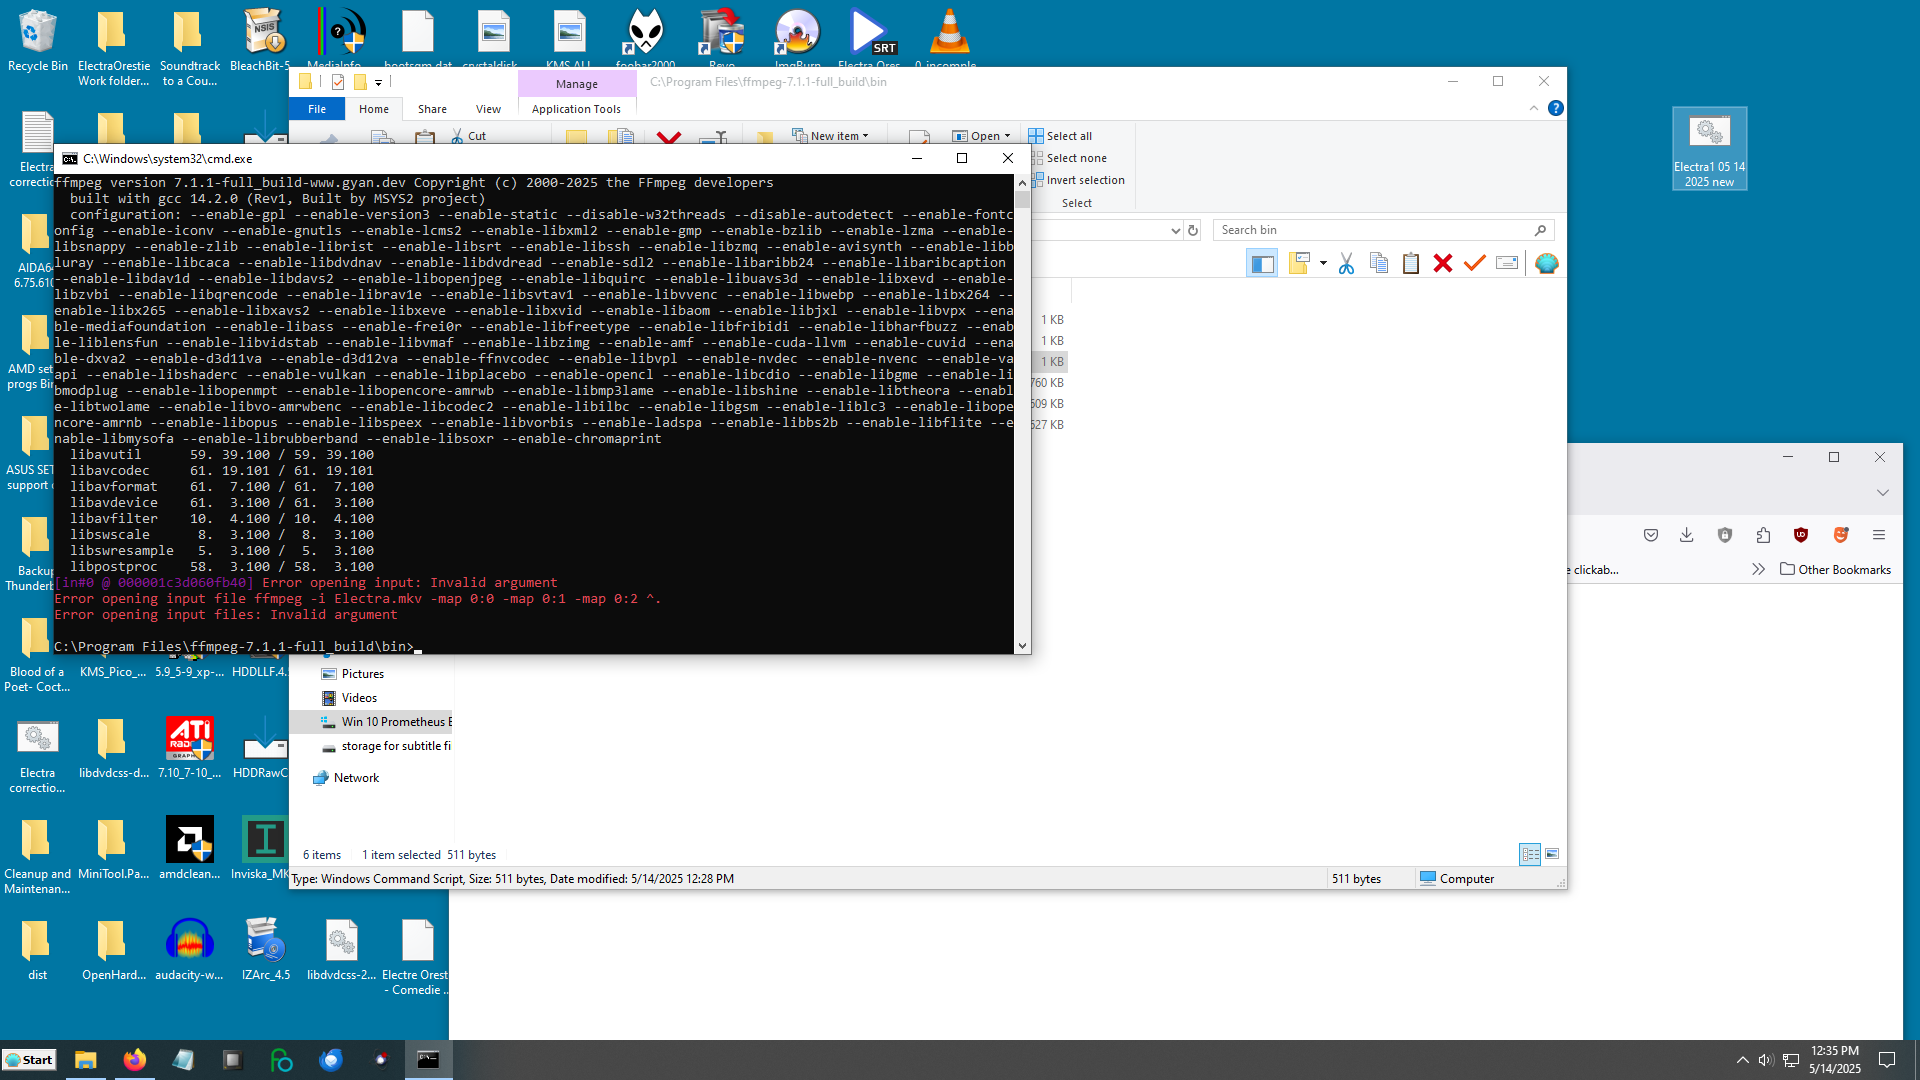This screenshot has width=1920, height=1080.
Task: Open the Application Tools tab
Action: point(576,109)
